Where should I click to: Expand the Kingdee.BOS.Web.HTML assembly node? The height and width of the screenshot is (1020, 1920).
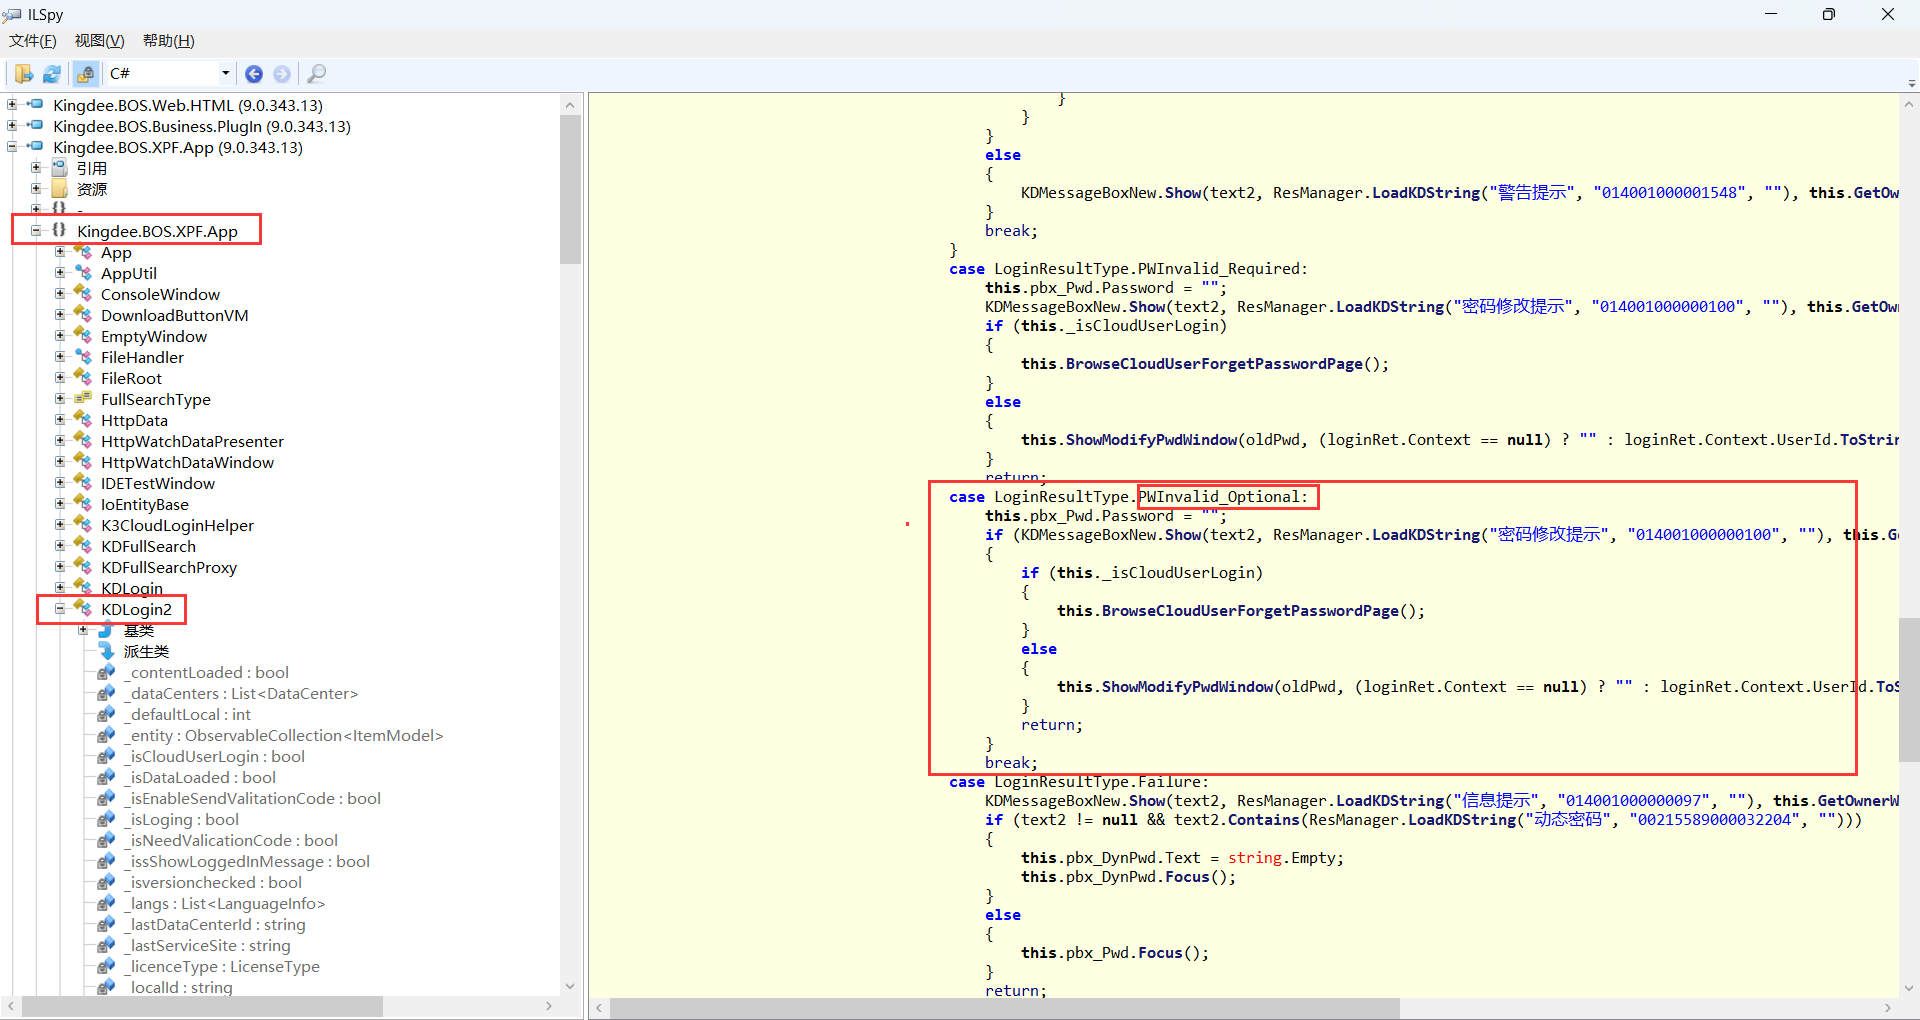point(12,104)
